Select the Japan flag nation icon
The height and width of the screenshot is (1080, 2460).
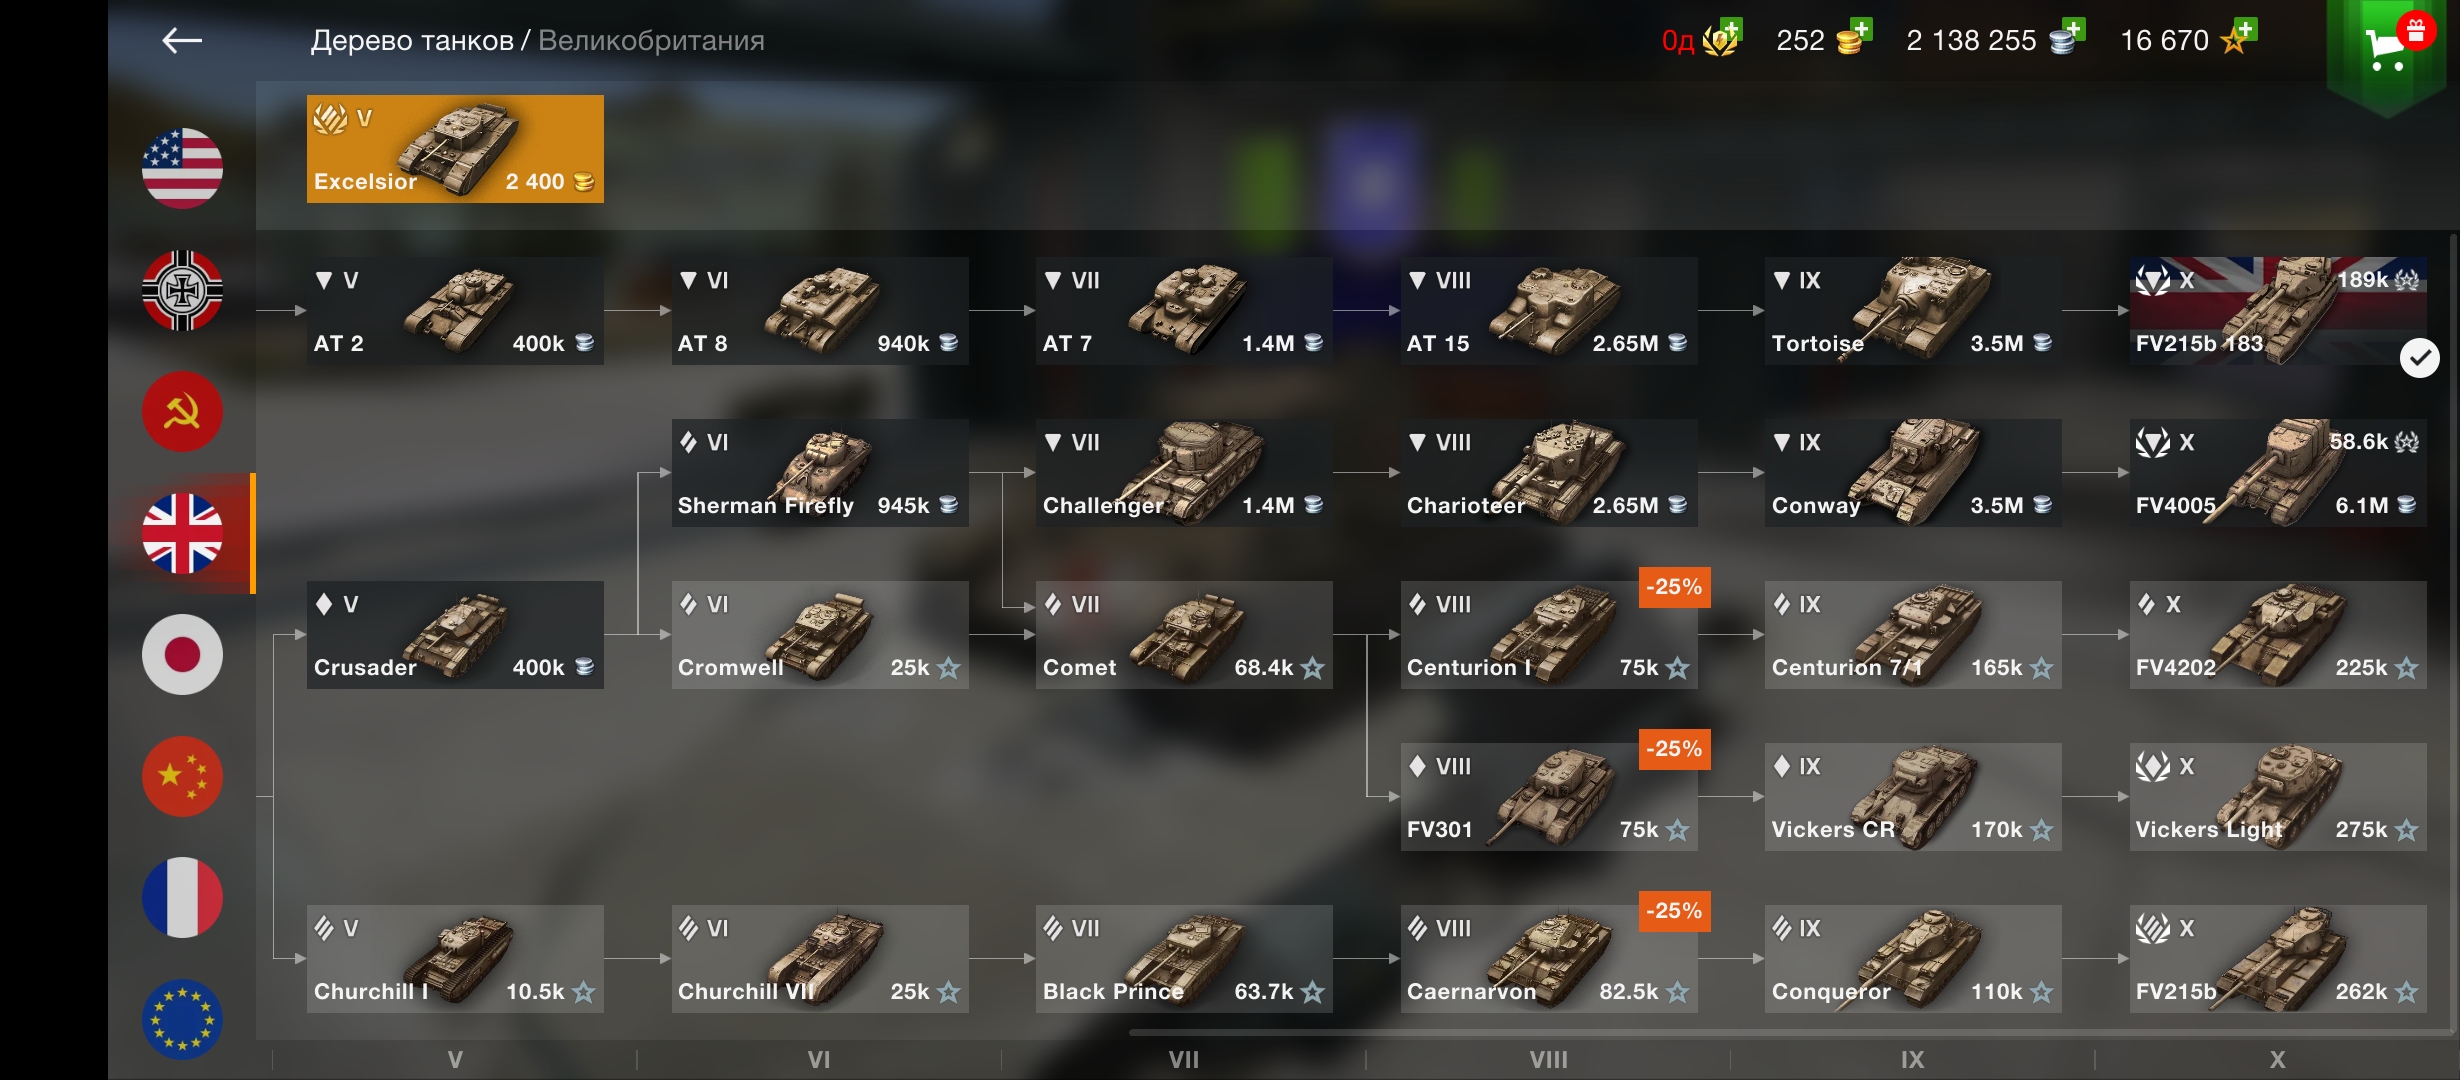pos(182,654)
